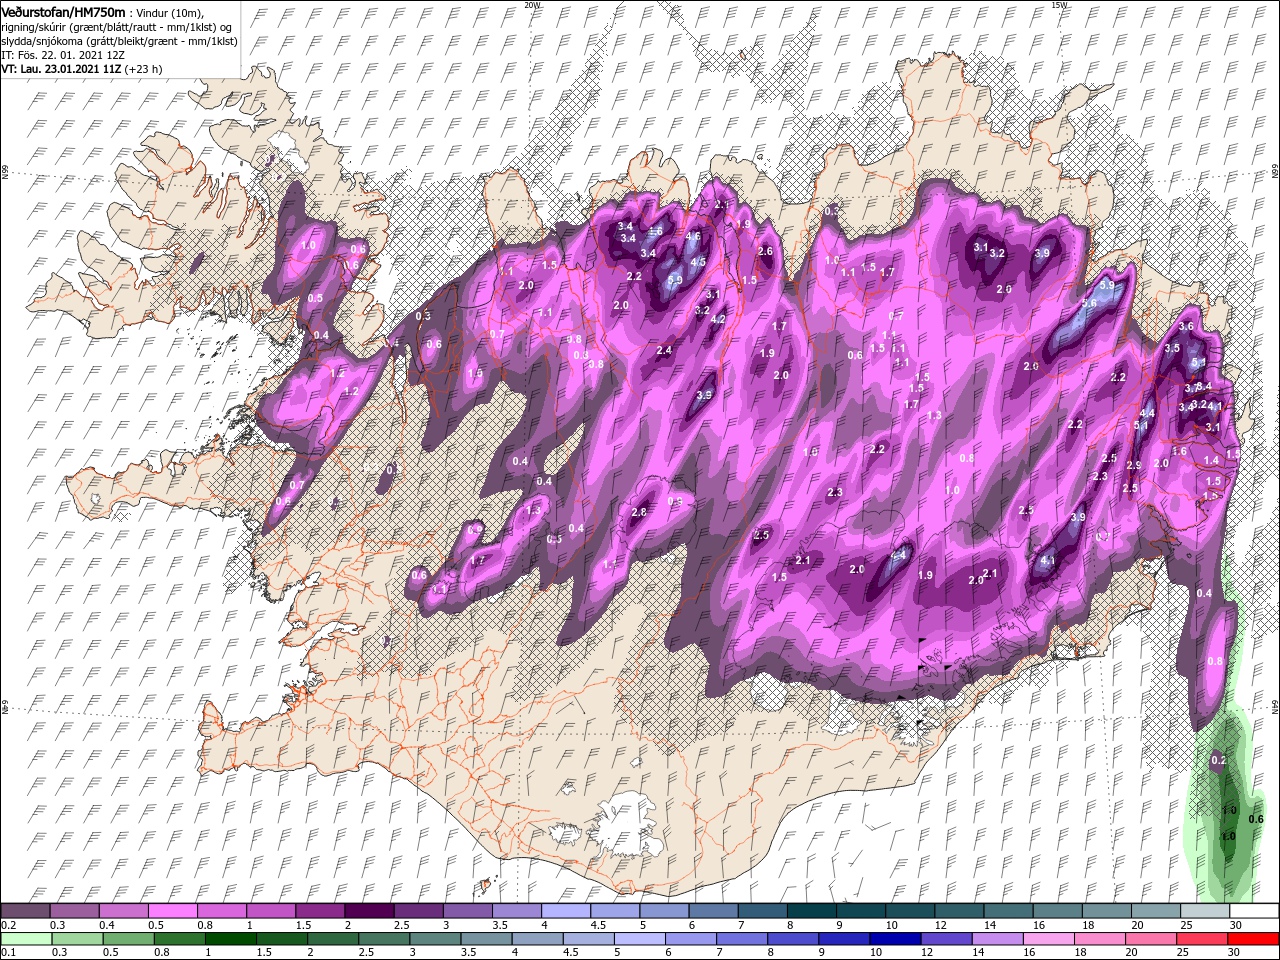Screen dimensions: 1280x960
Task: Click the top legend swatch labeled 0.2
Action: coord(25,910)
